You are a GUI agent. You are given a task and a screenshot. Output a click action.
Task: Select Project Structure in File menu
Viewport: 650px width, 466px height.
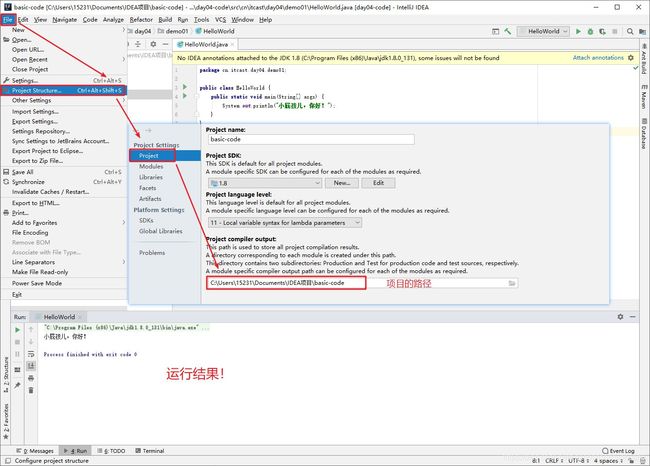pyautogui.click(x=63, y=90)
